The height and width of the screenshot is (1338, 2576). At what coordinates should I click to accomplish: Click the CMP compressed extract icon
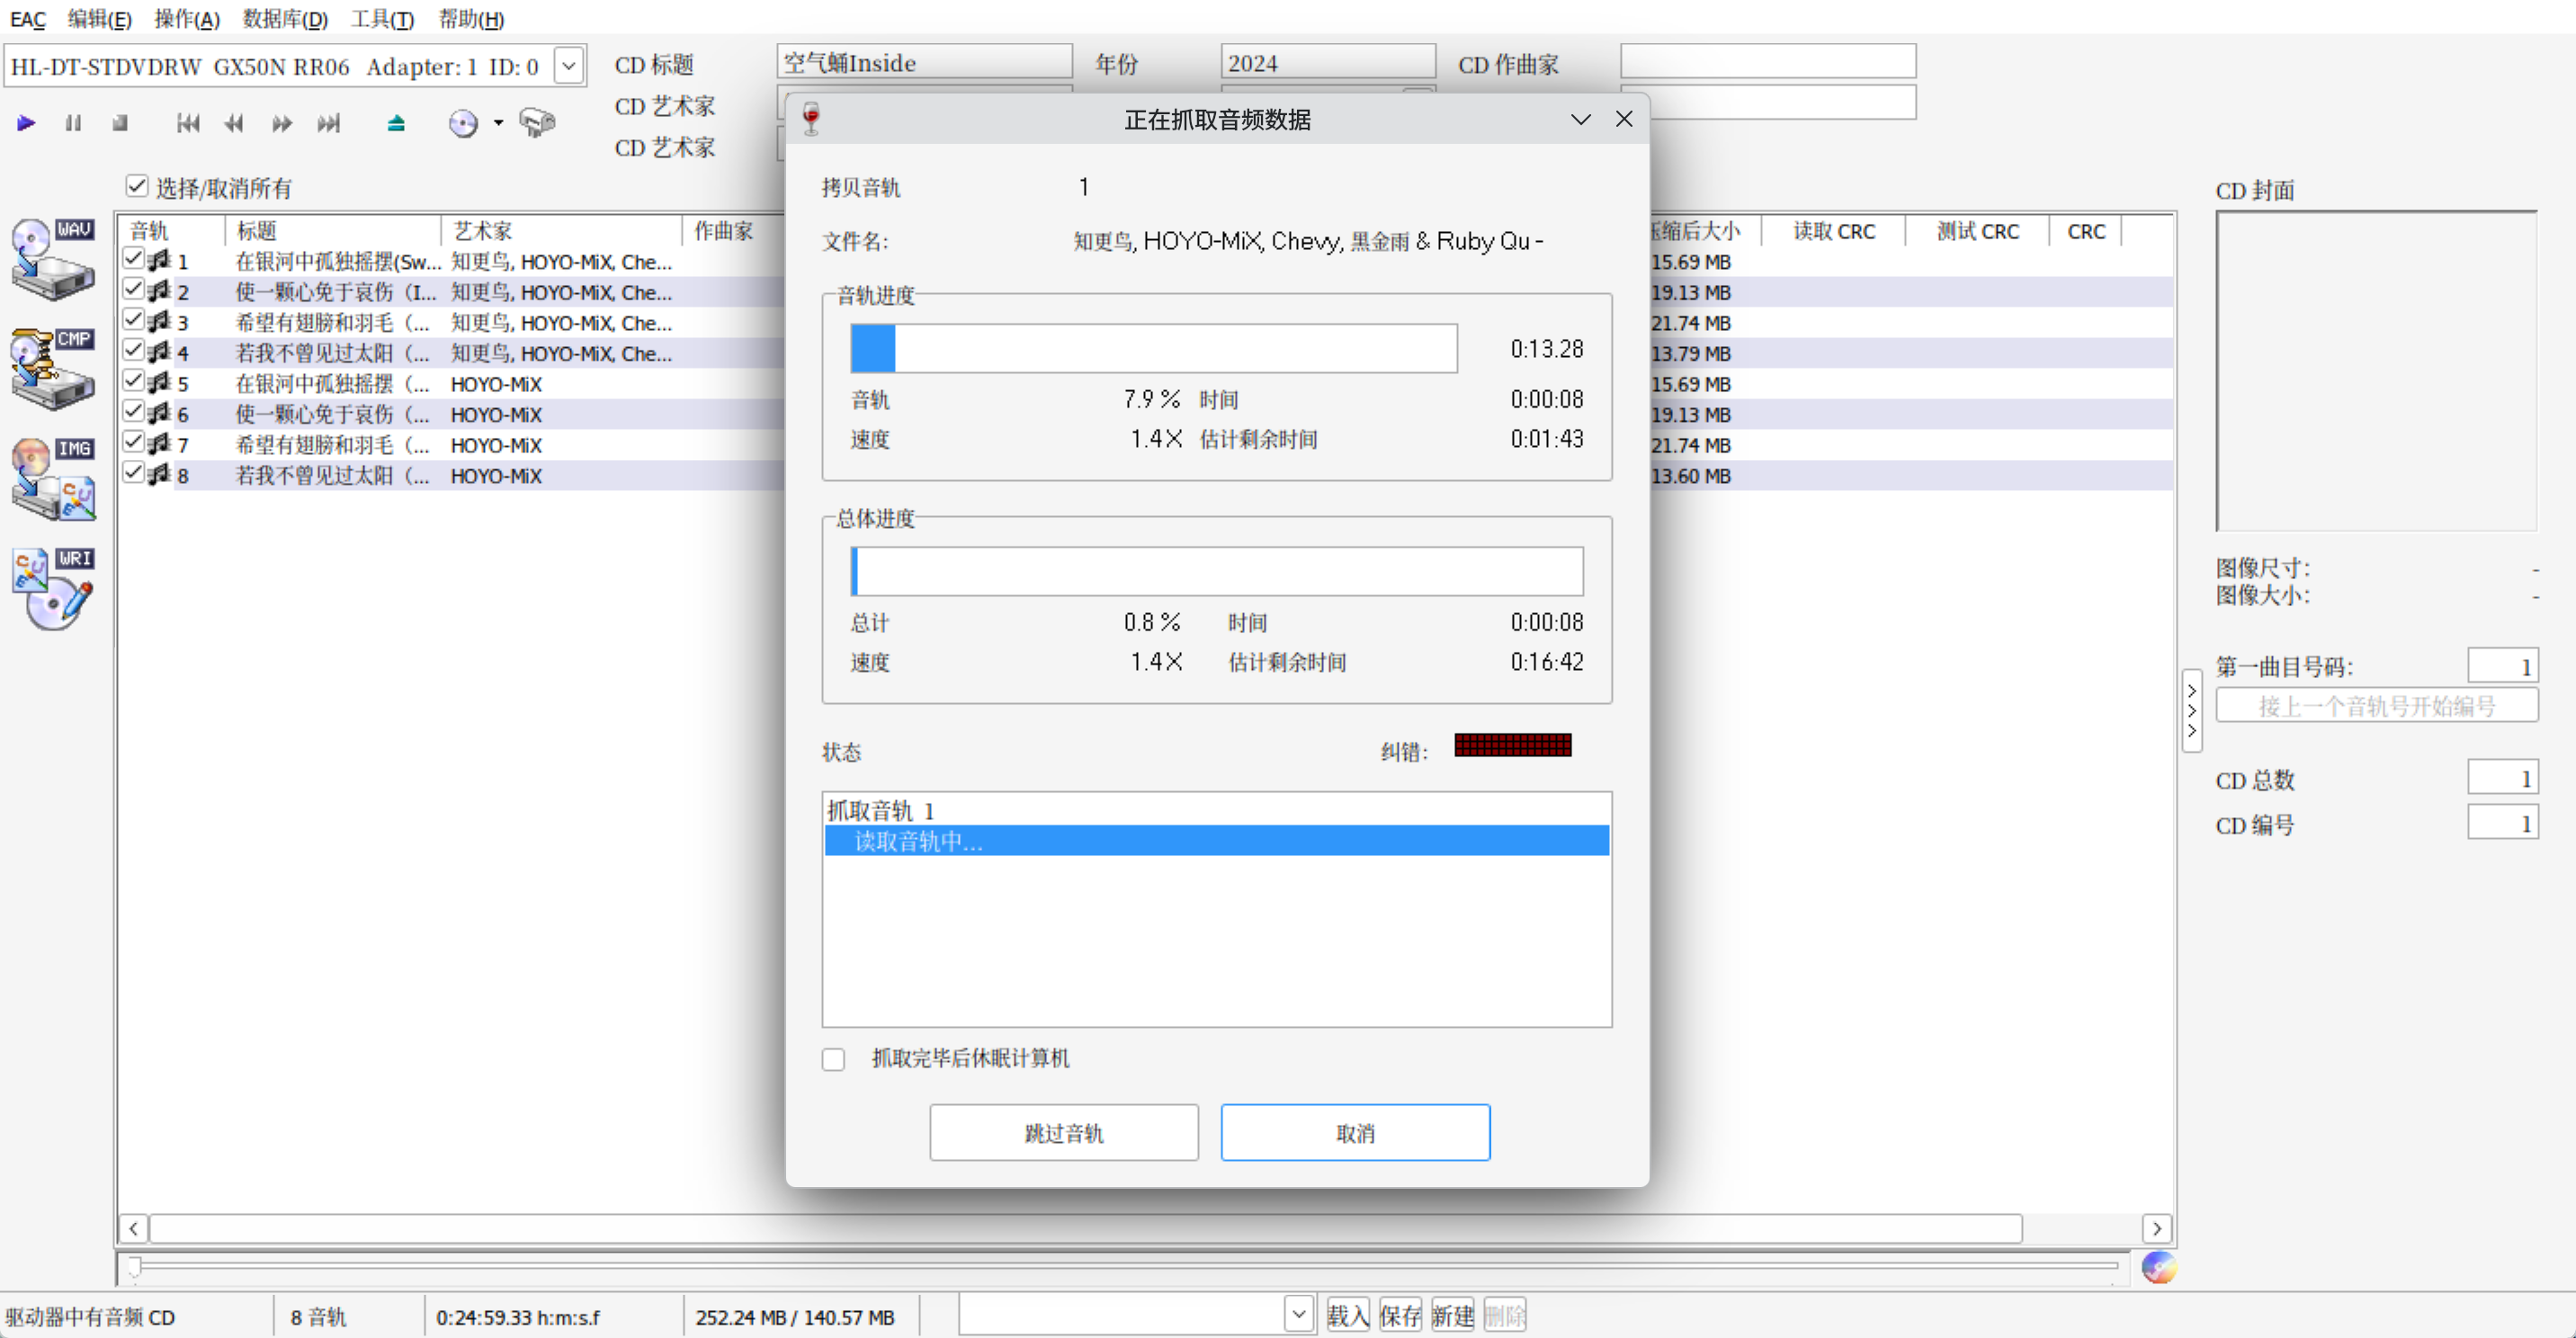pos(54,369)
